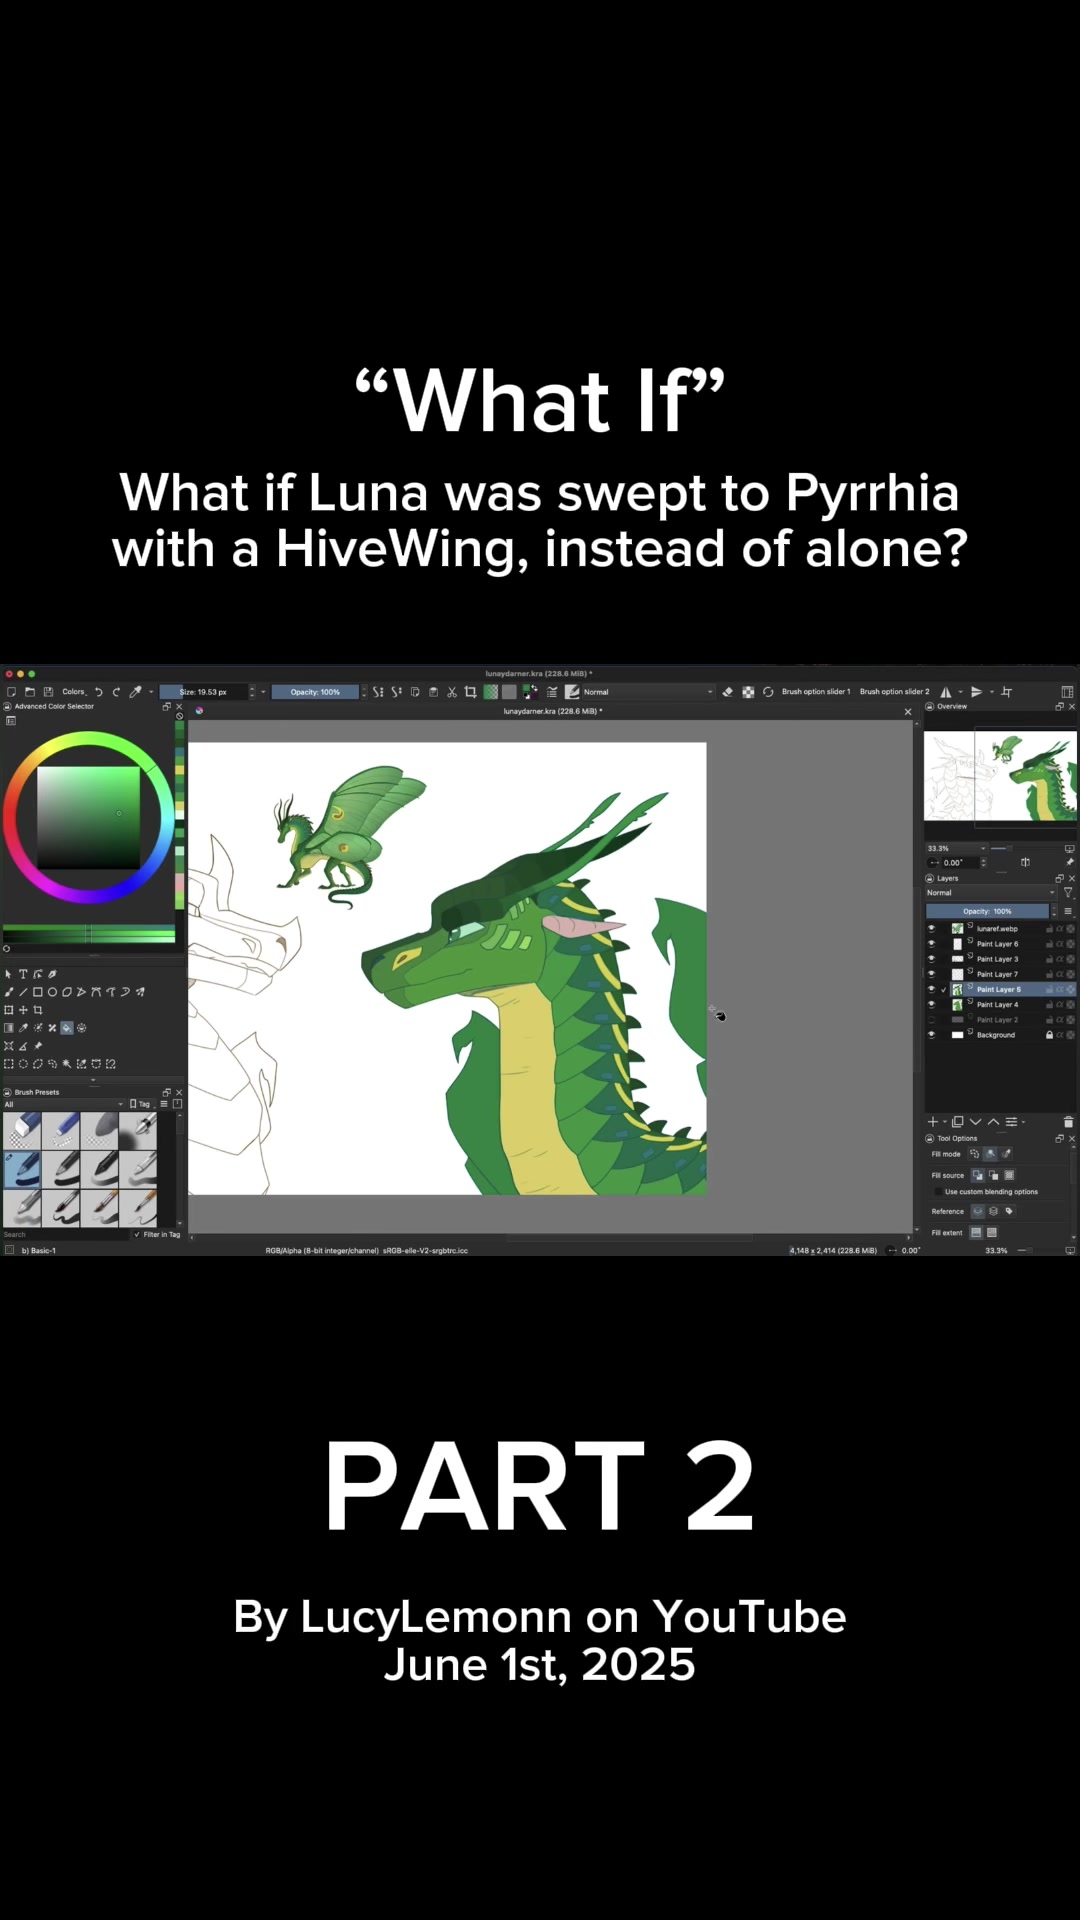Select the Assistant tool
1080x1920 pixels.
(x=9, y=1046)
